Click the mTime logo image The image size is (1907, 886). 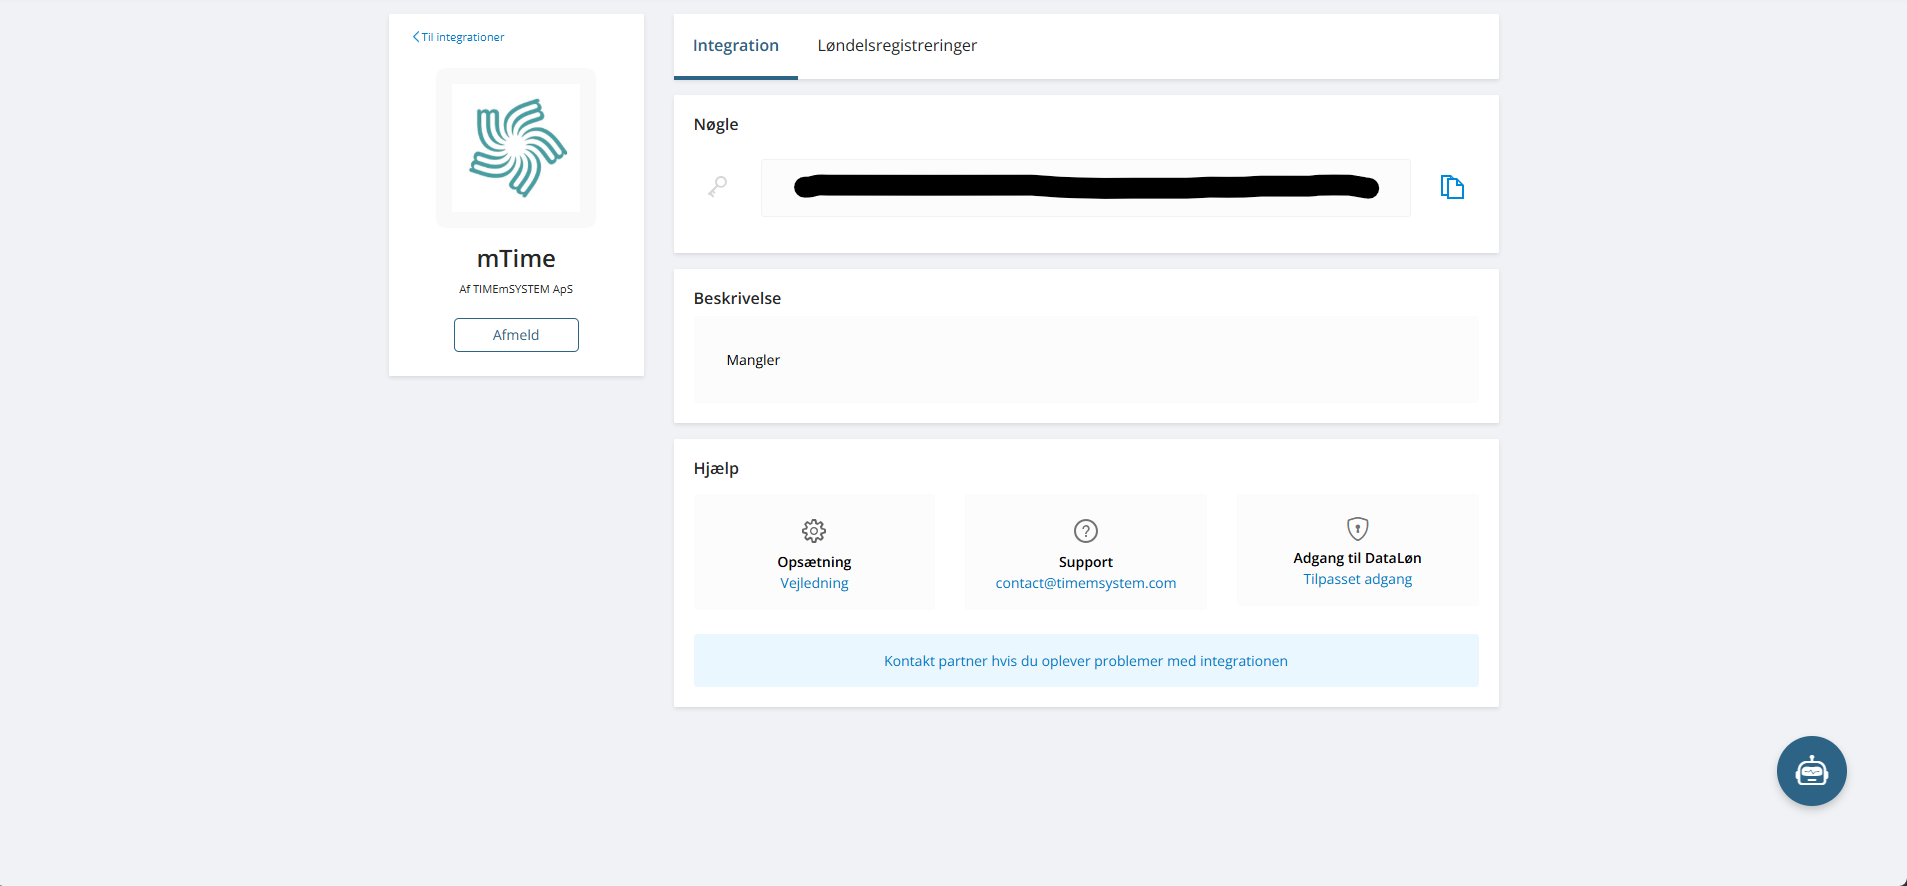click(x=516, y=148)
